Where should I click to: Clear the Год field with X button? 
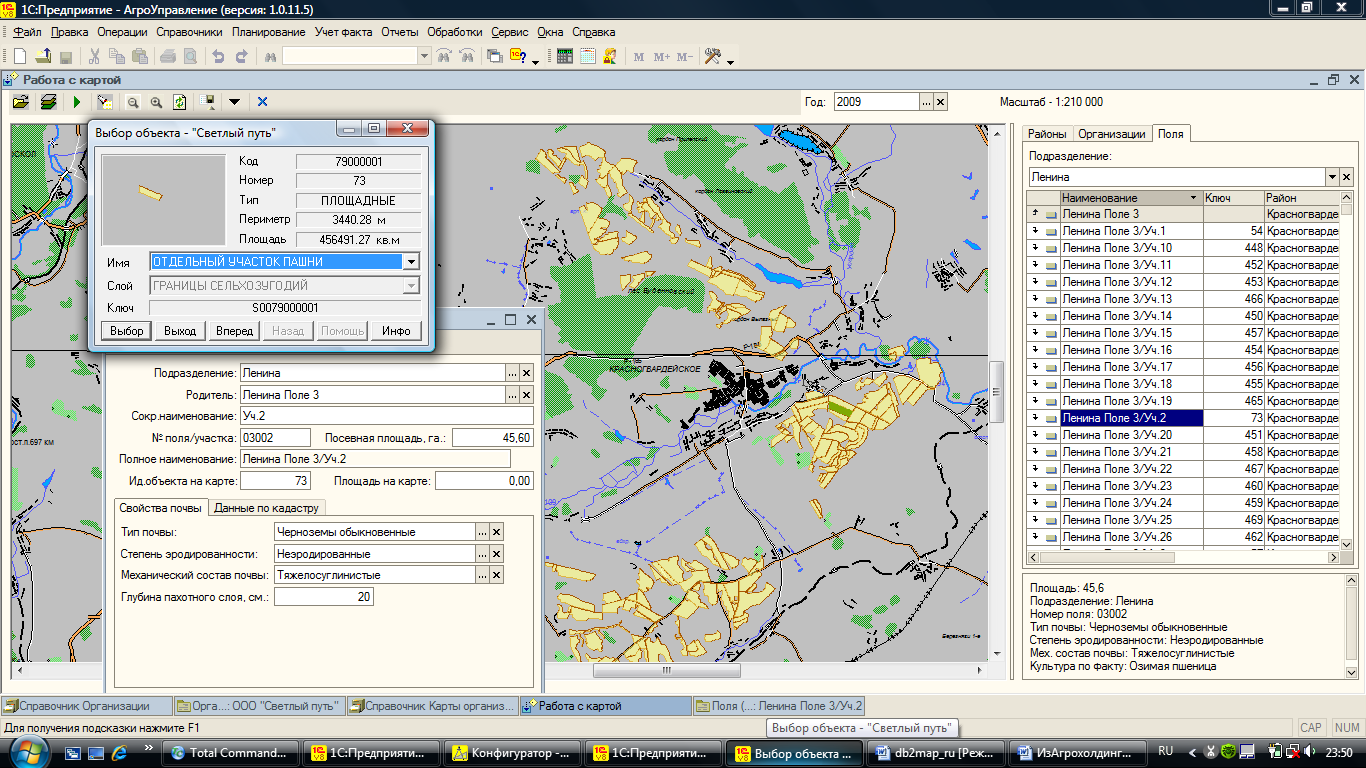[x=940, y=102]
